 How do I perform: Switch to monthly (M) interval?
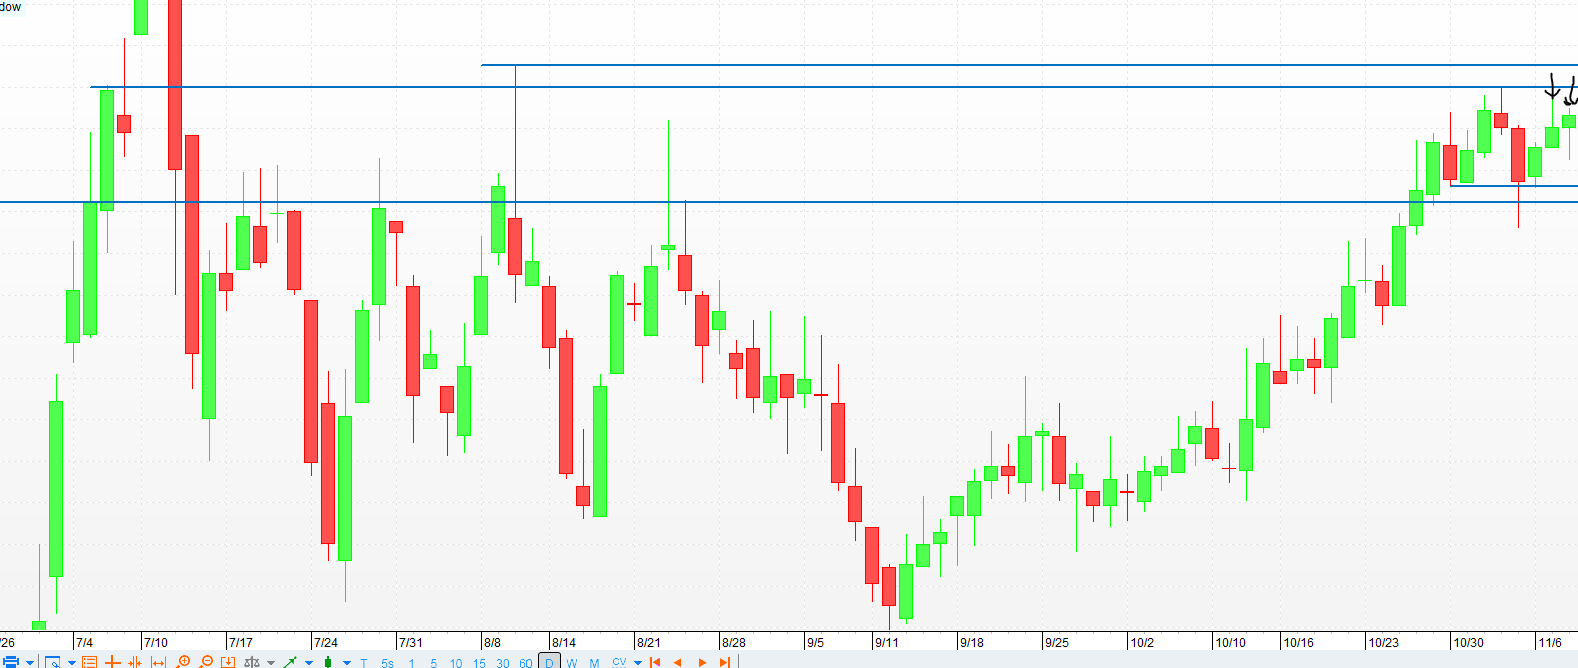click(x=594, y=663)
